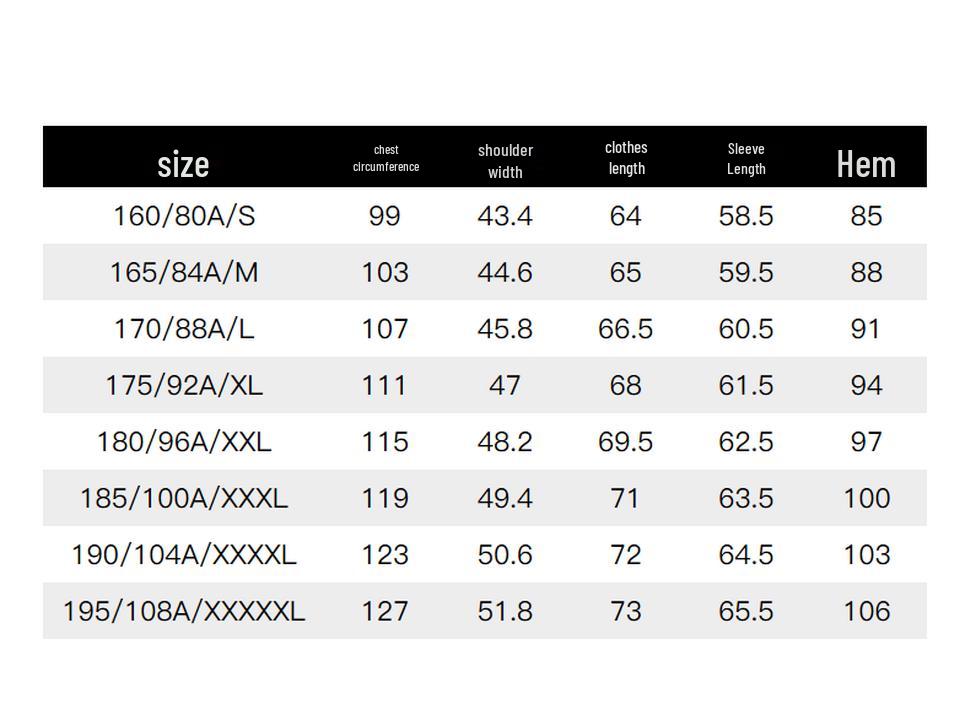Select the 195/108A/XXXXXL size cell
Viewport: 970px width, 728px height.
point(184,611)
